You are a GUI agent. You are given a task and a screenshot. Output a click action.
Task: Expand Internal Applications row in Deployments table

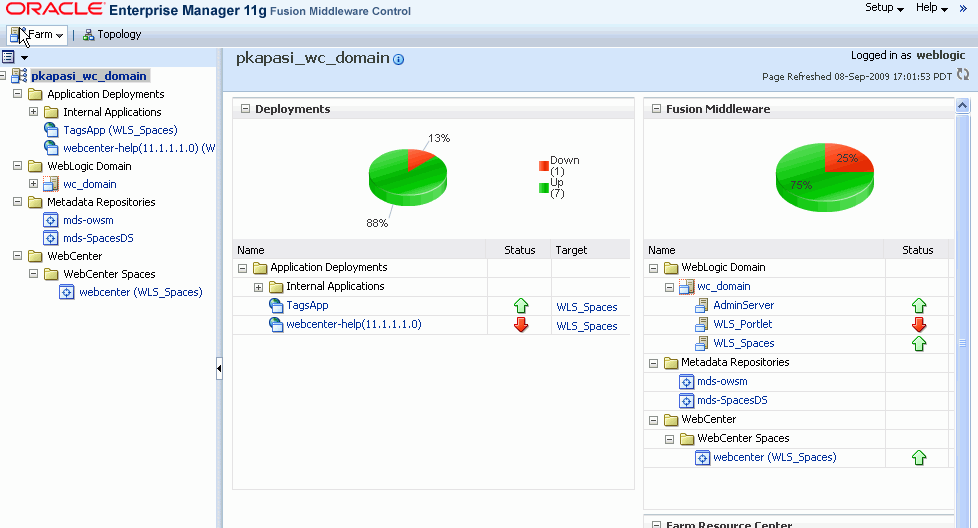(x=258, y=287)
